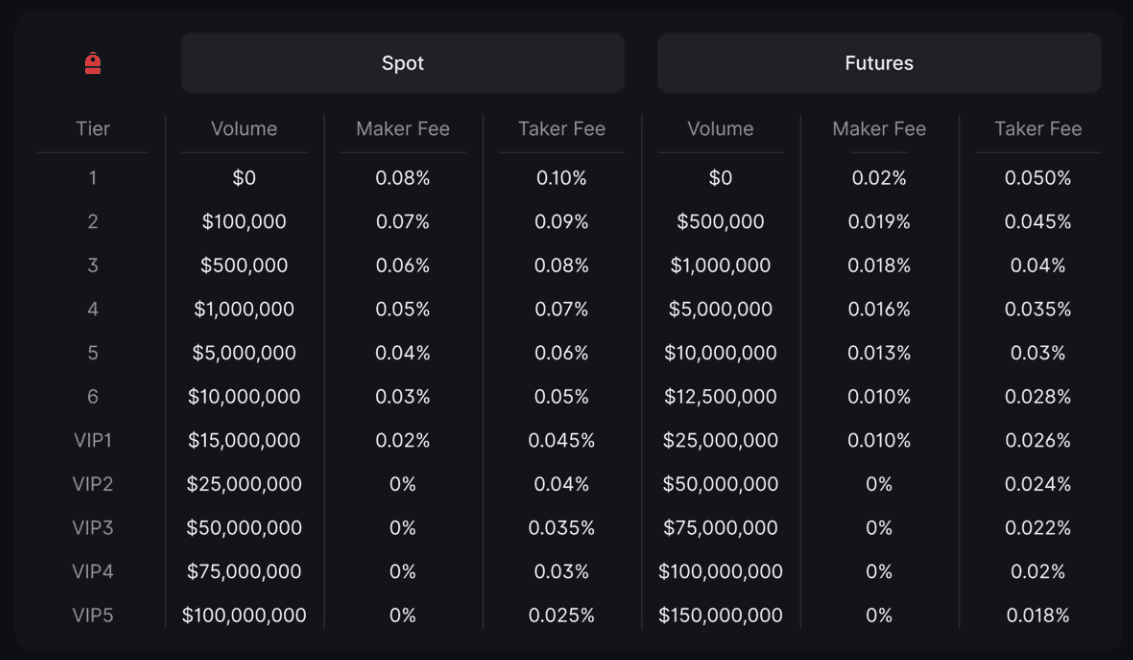Click the VIP5 tier label

click(x=92, y=615)
